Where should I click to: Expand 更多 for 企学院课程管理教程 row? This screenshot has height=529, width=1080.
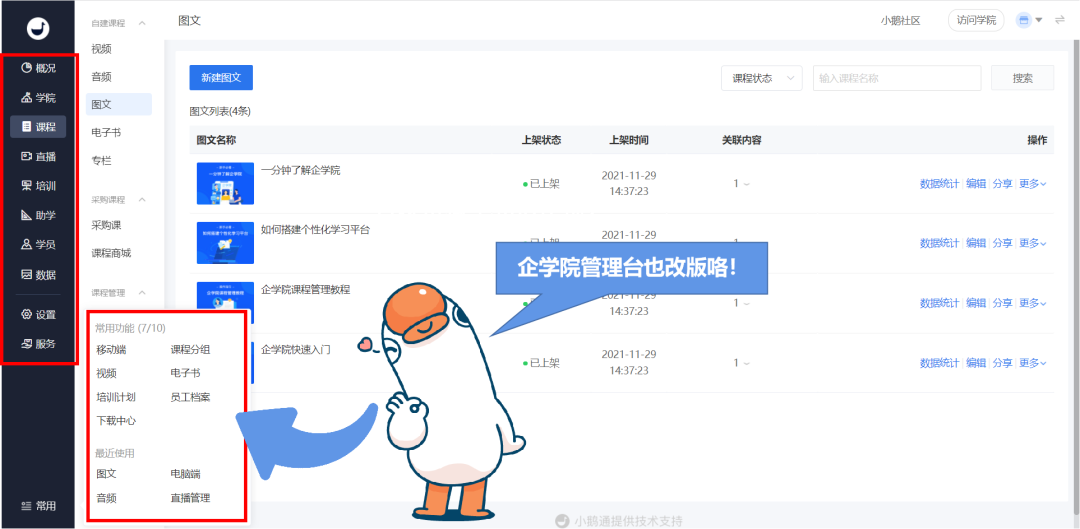pyautogui.click(x=1032, y=303)
